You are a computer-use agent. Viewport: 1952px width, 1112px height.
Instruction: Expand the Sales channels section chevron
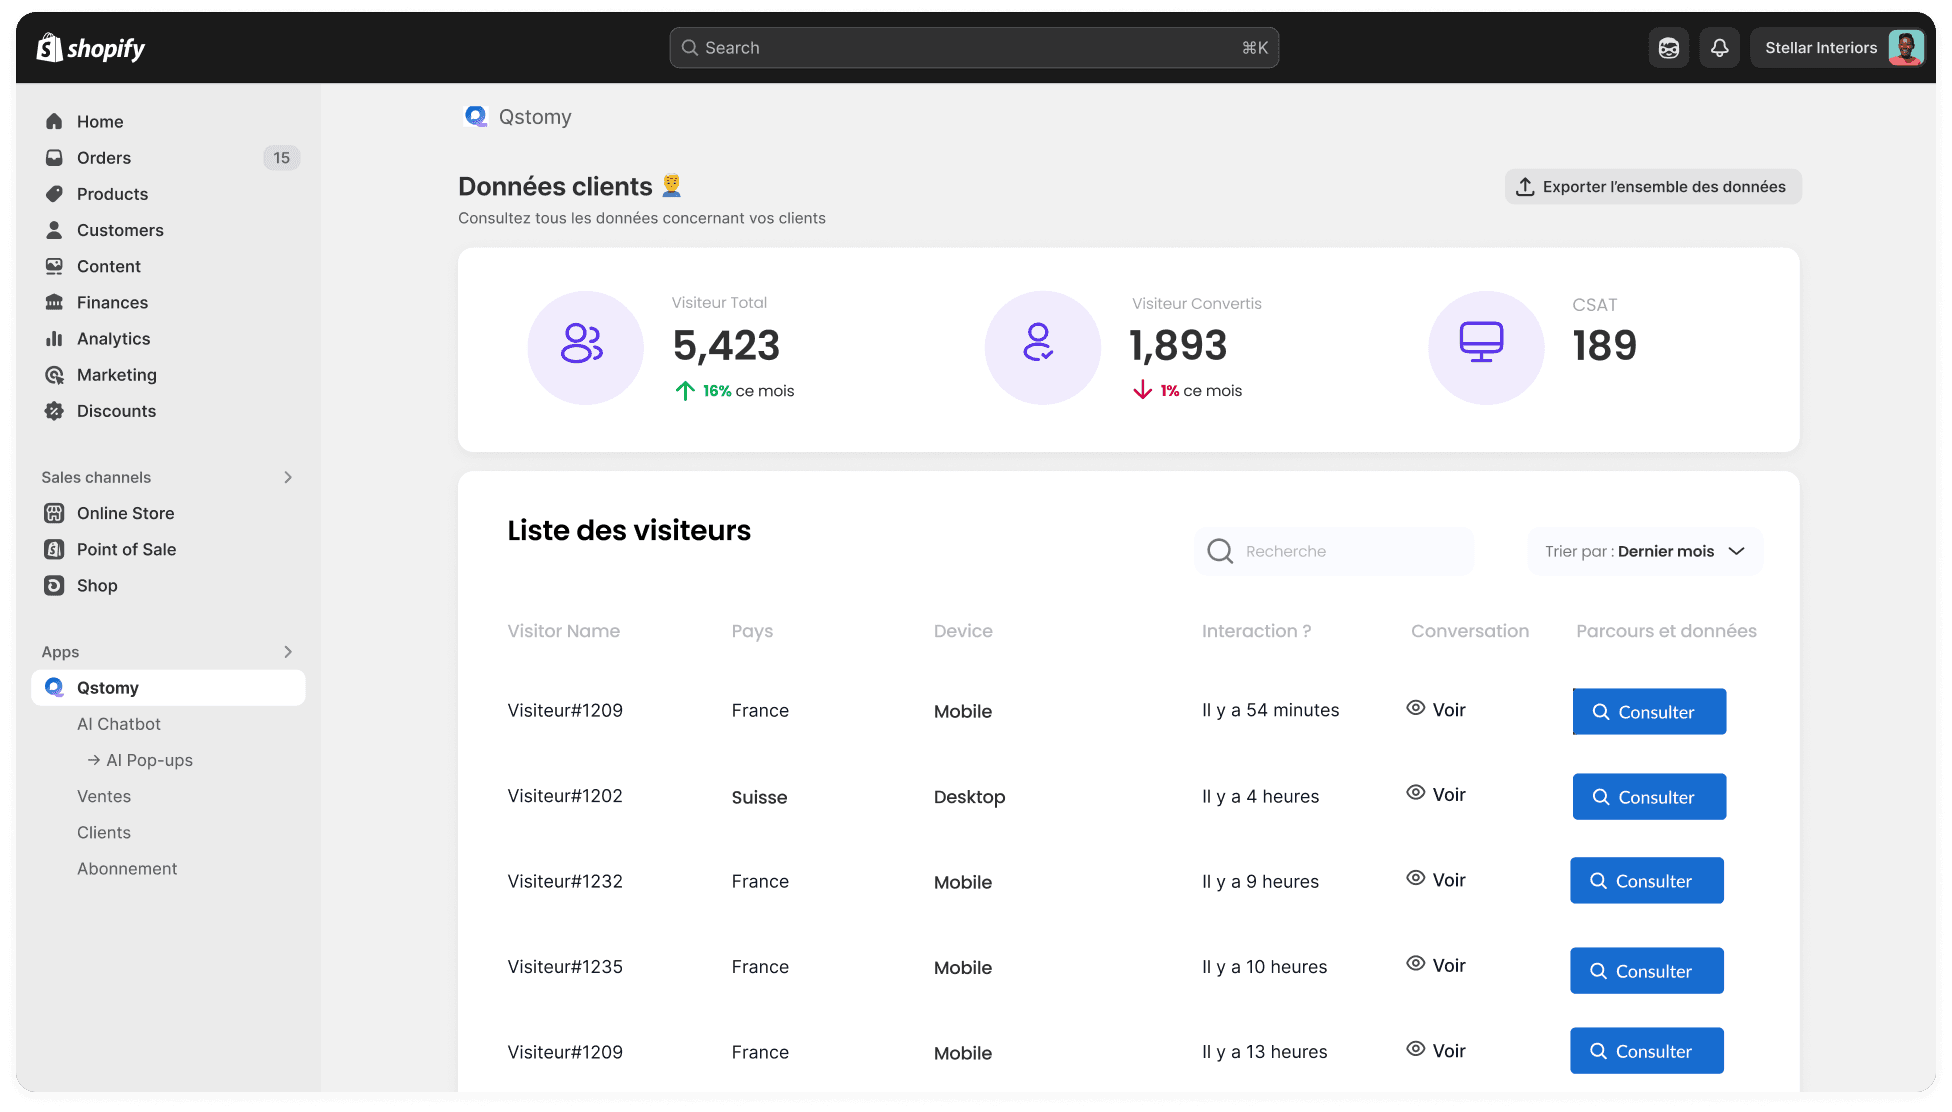click(x=288, y=477)
